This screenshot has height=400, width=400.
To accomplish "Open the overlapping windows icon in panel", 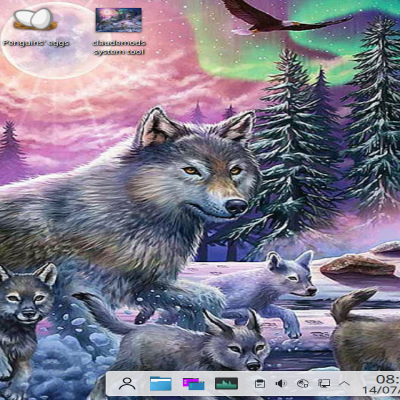I will tap(193, 384).
